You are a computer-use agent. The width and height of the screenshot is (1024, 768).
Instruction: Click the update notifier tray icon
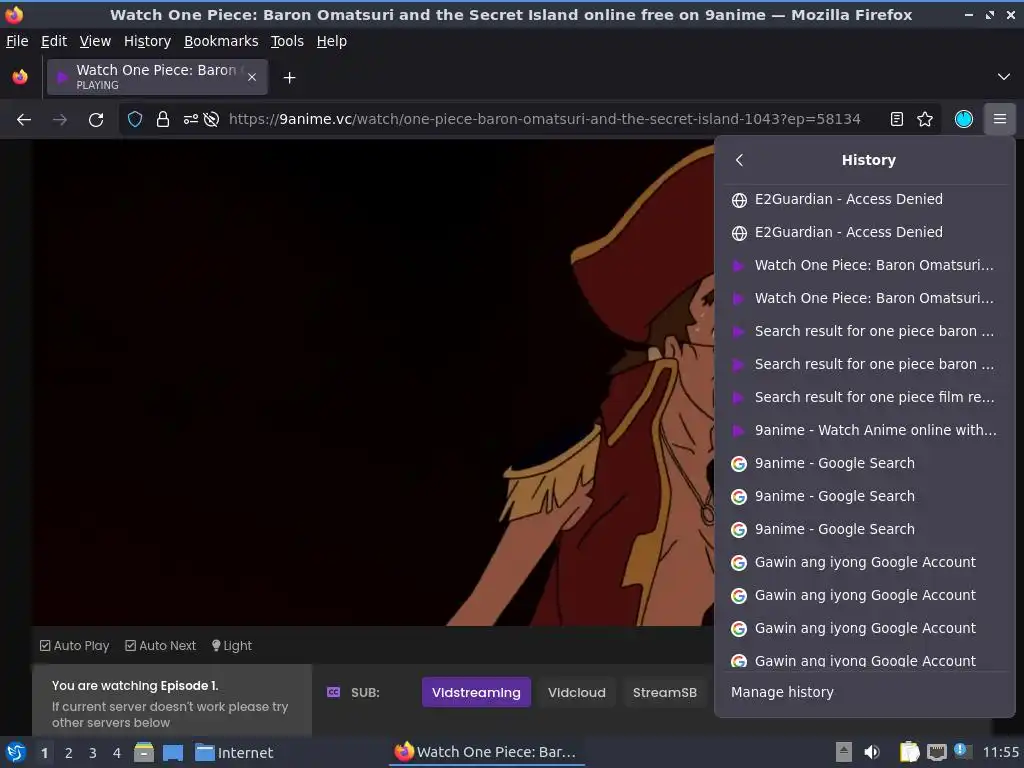pyautogui.click(x=961, y=751)
